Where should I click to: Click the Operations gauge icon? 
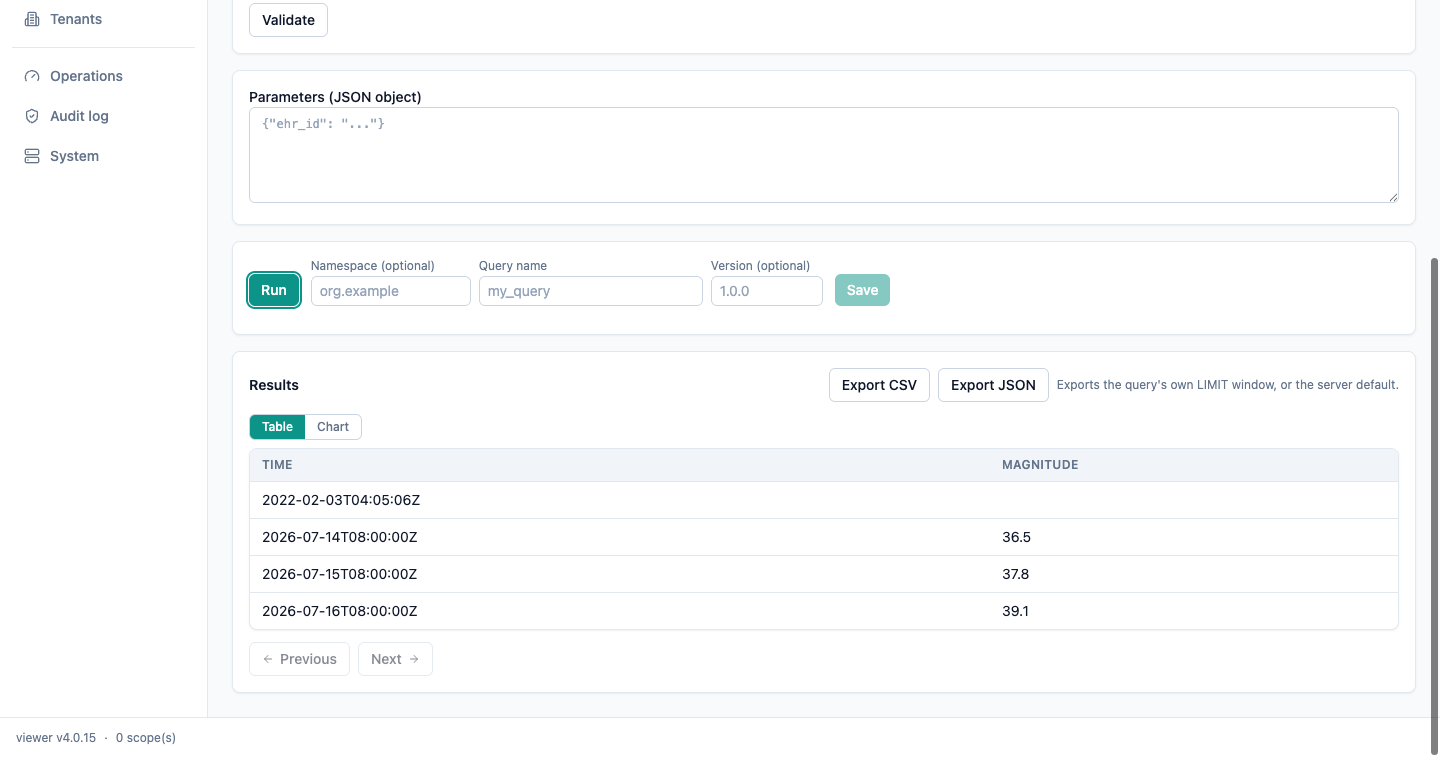coord(32,76)
